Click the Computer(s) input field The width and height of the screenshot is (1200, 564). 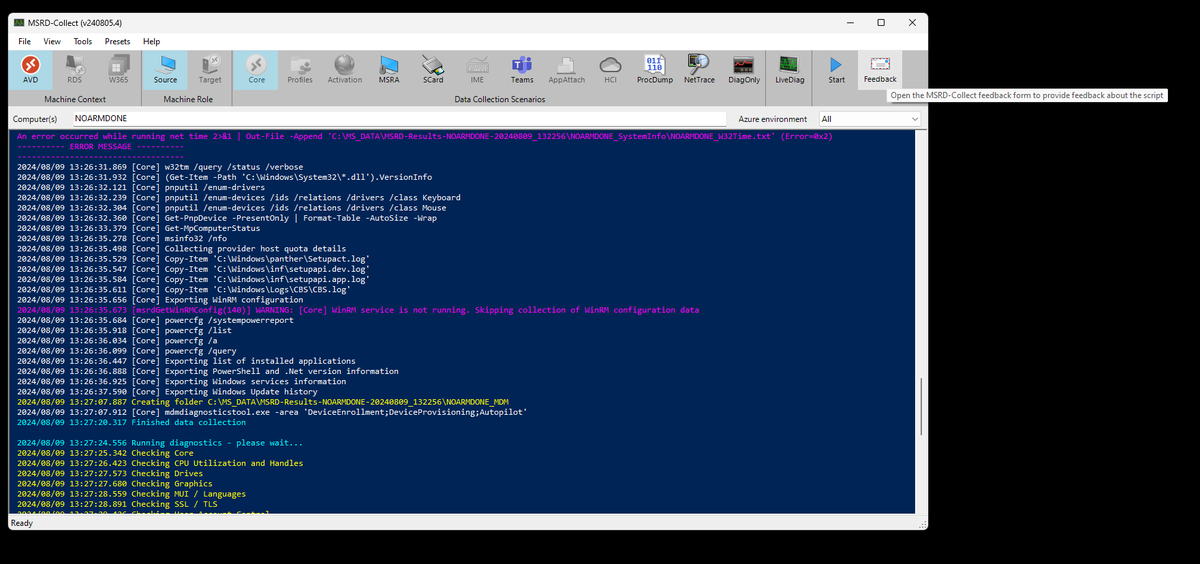coord(400,118)
